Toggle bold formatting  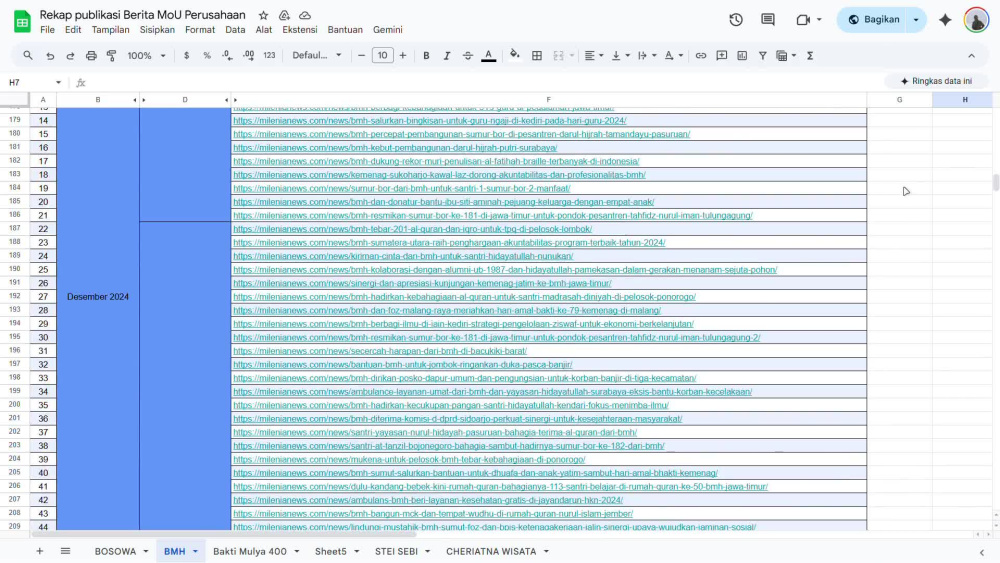(x=426, y=55)
